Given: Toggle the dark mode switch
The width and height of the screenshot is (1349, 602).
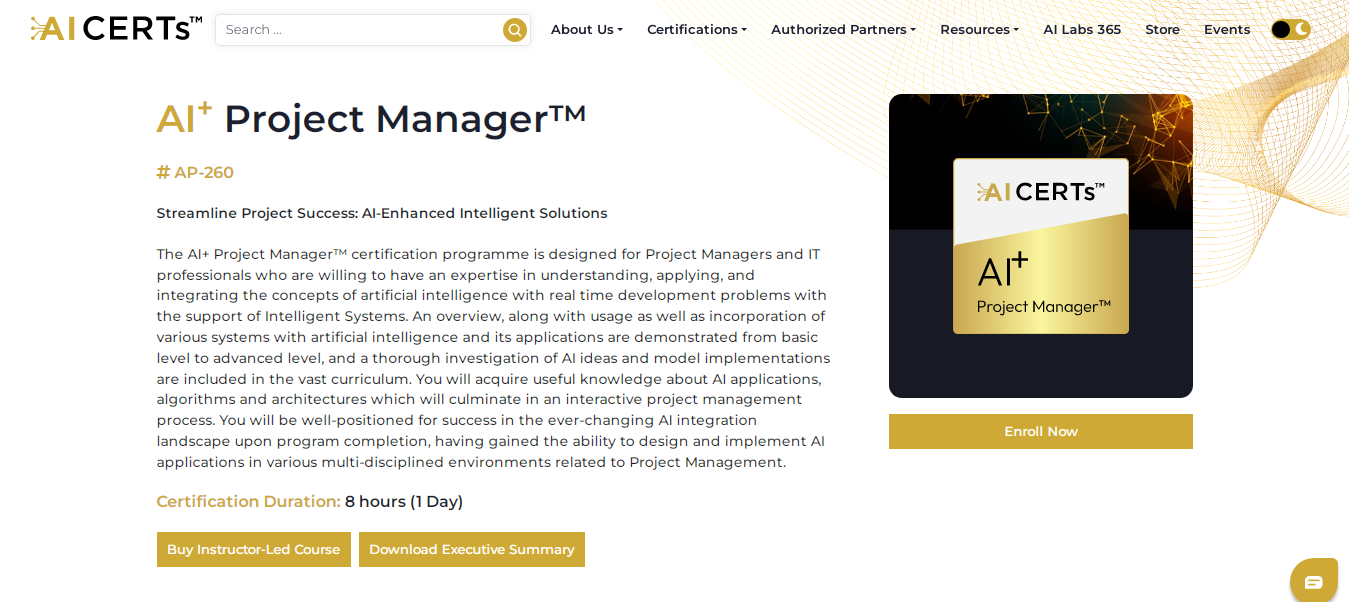Looking at the screenshot, I should (1290, 29).
